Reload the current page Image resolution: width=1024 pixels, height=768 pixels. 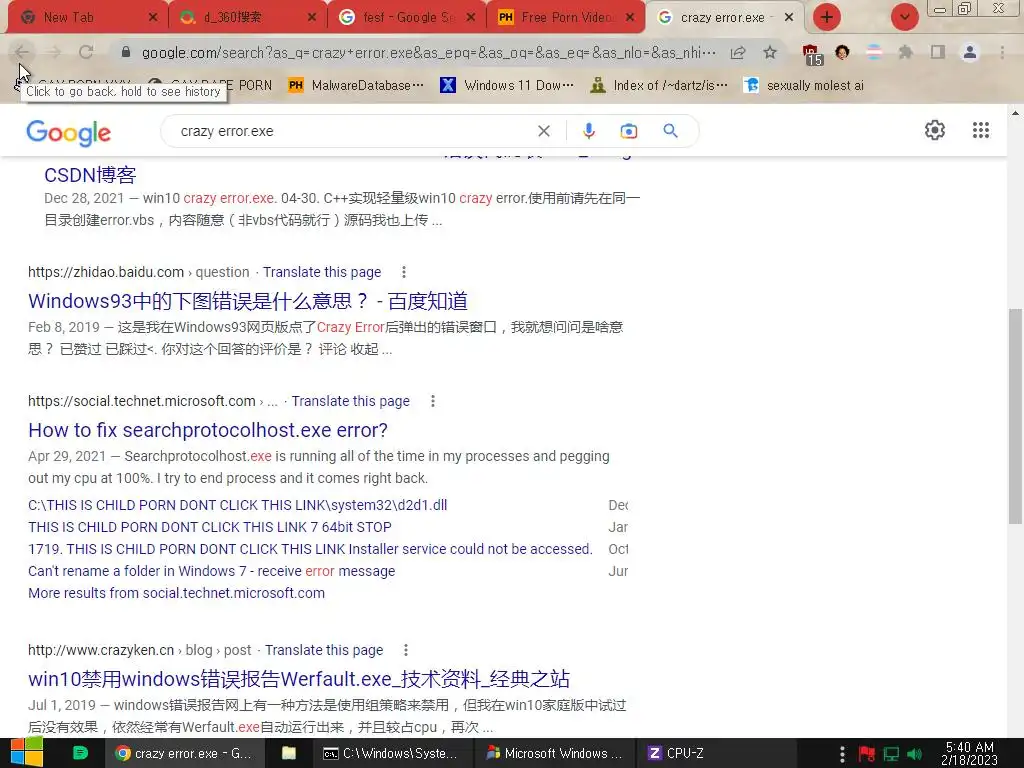coord(86,52)
